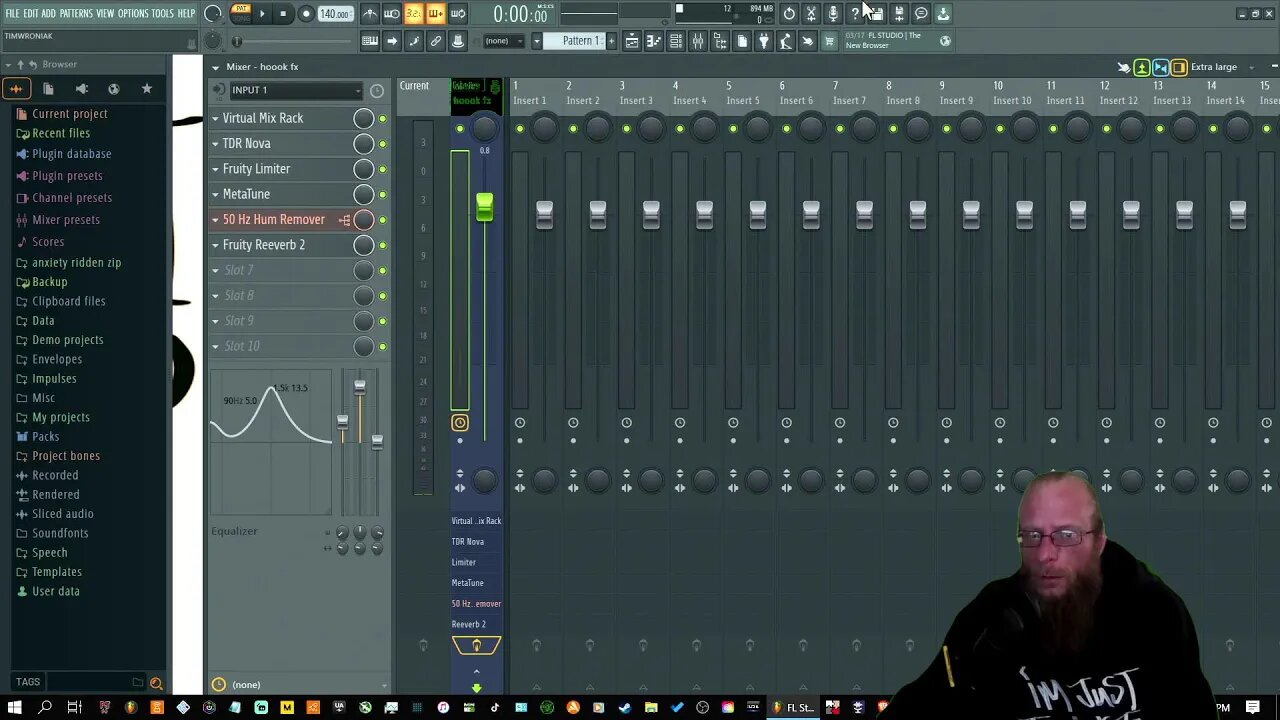The image size is (1280, 720).
Task: Click the Browser files tab icon
Action: [x=48, y=89]
